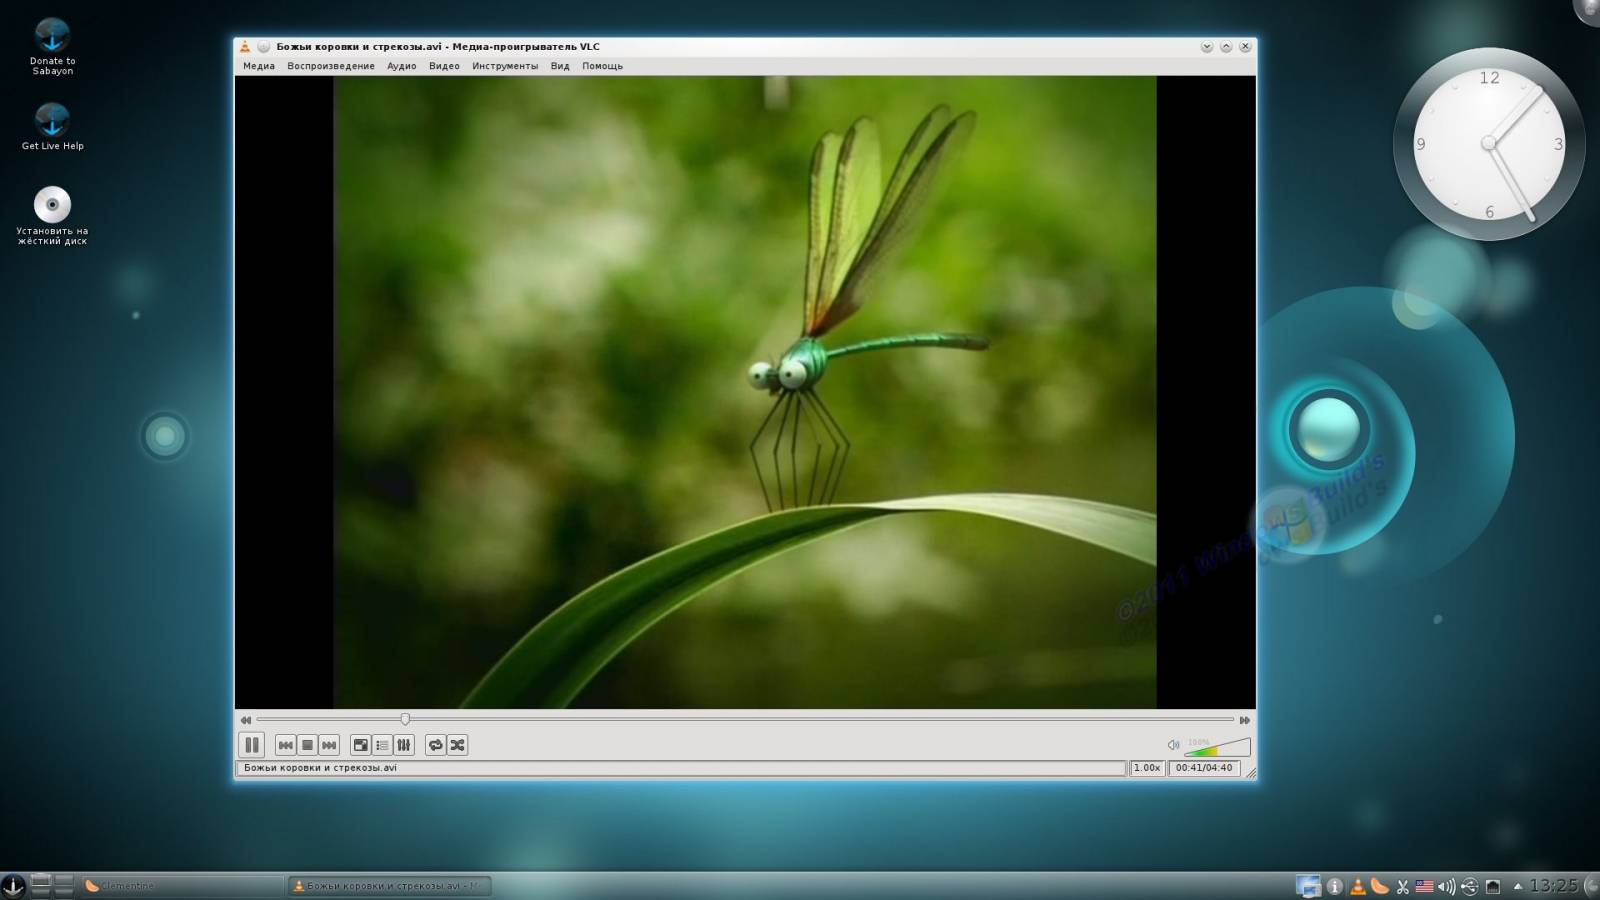
Task: Open Get Live Help desktop icon
Action: pyautogui.click(x=52, y=125)
